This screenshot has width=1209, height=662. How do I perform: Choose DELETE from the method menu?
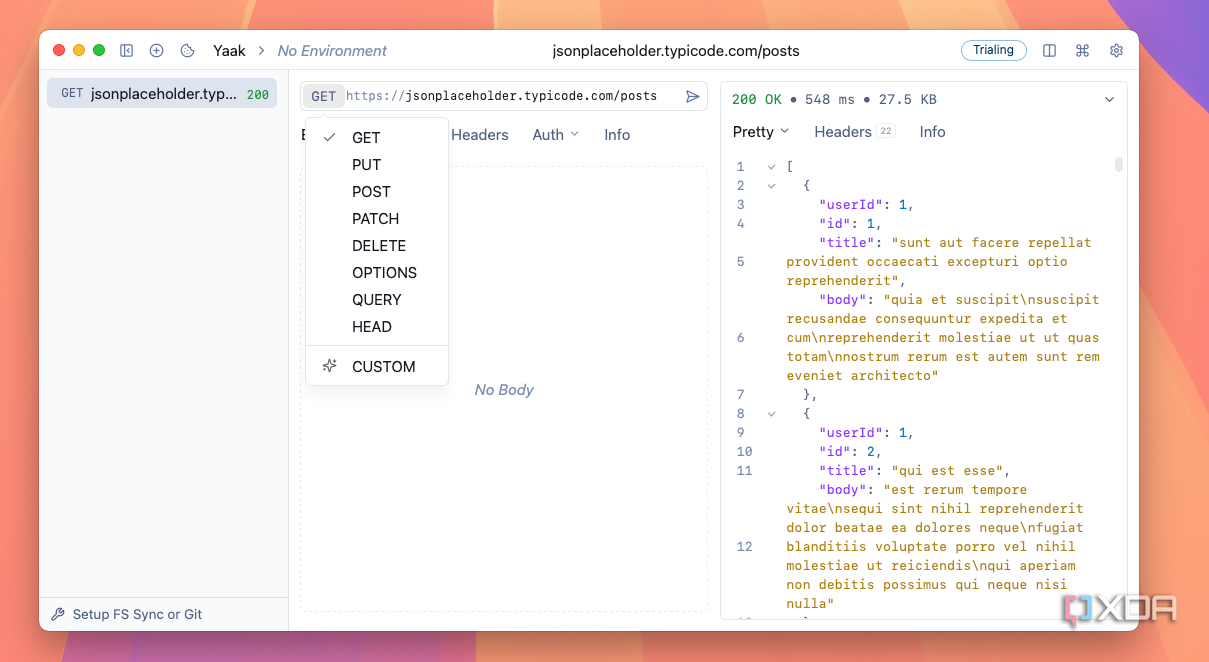[x=377, y=246]
